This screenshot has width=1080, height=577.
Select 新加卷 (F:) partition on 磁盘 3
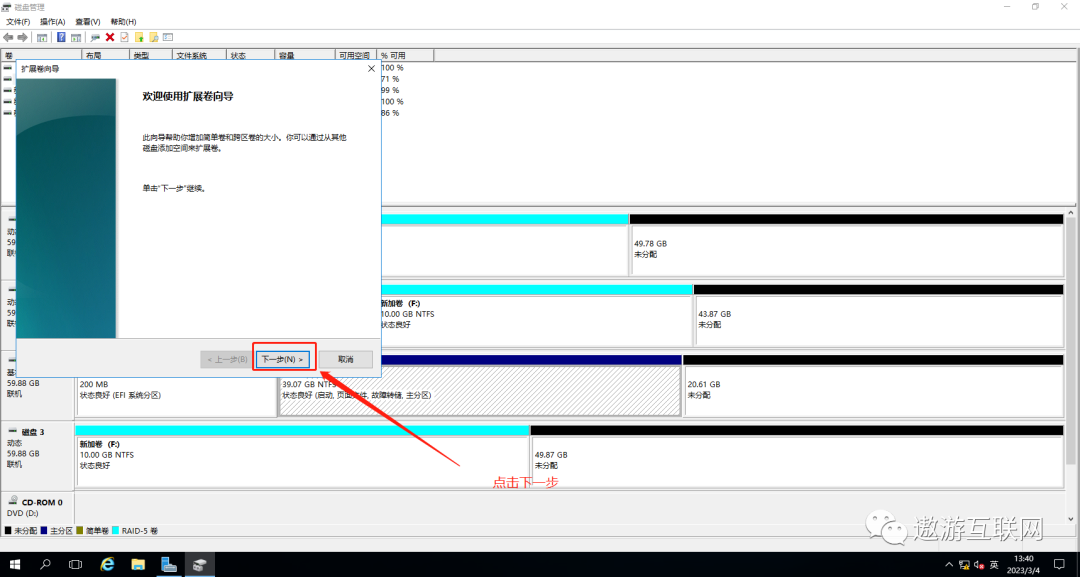pyautogui.click(x=302, y=461)
